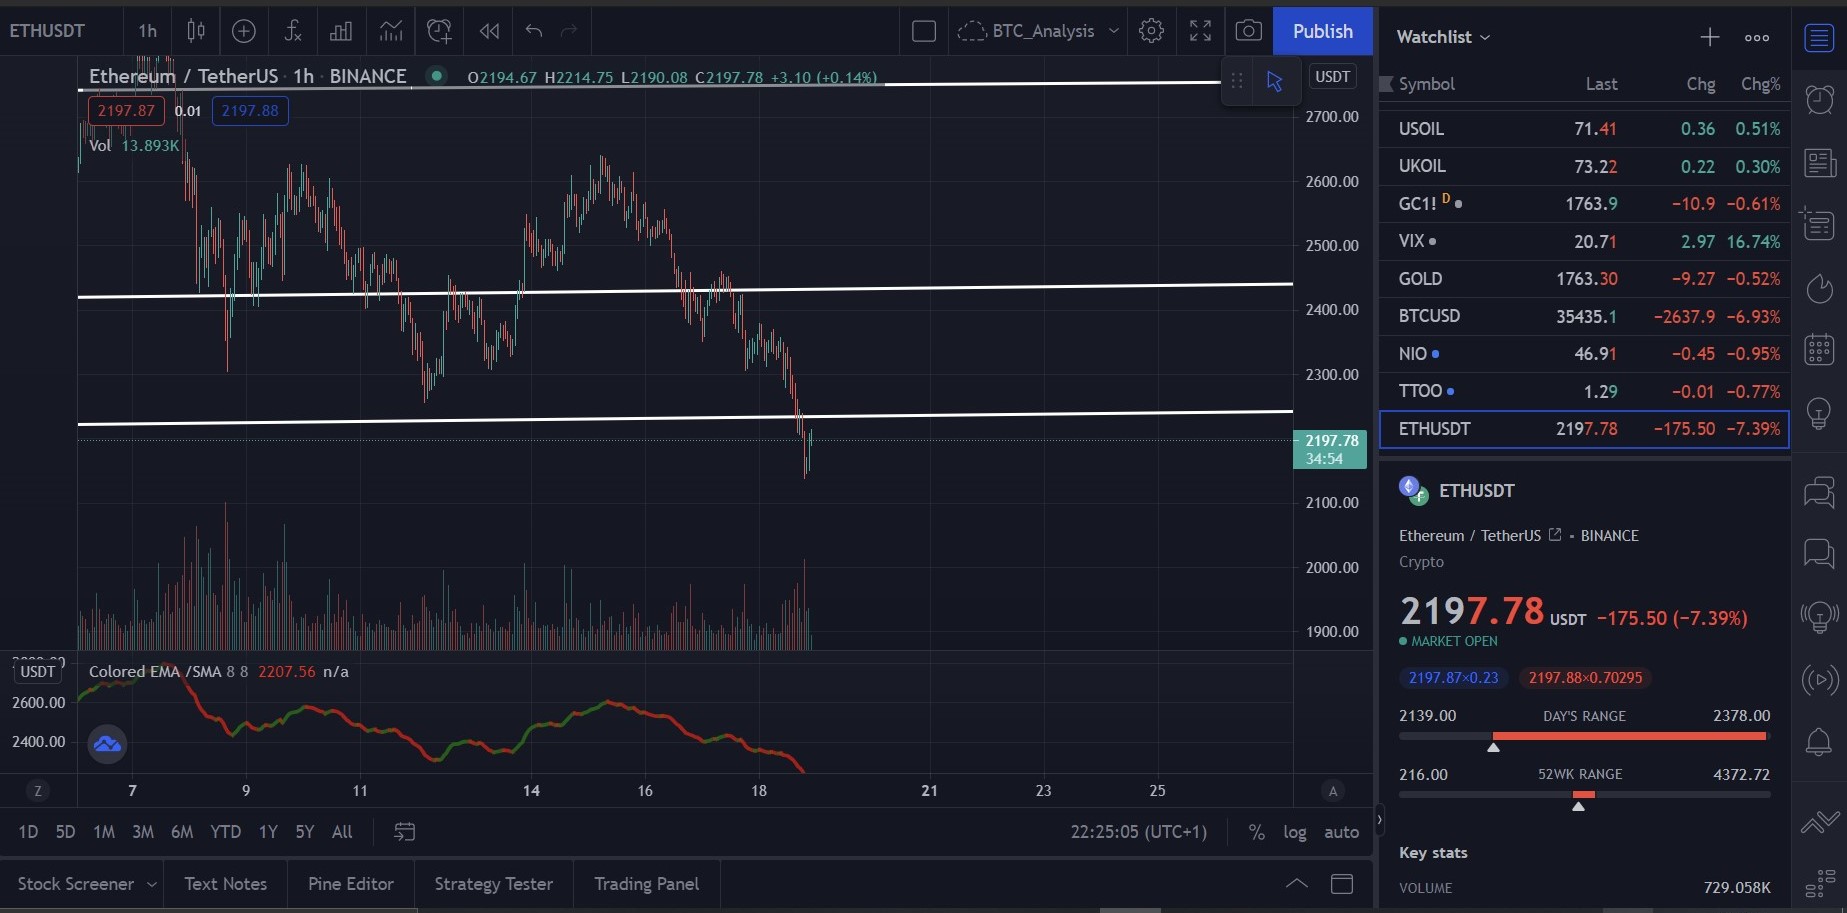Viewport: 1847px width, 913px height.
Task: Select the USOIL row in the Watchlist
Action: [x=1584, y=129]
